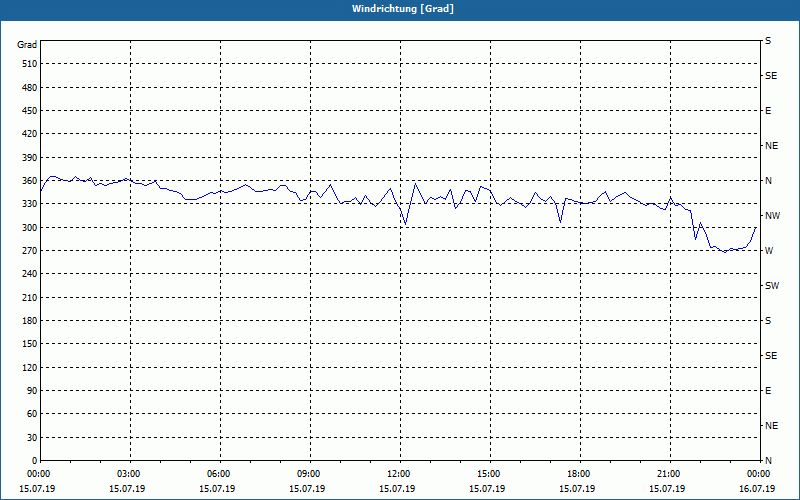Select the E compass label beside the 450 gridline
Screen dimensions: 800x500
tap(768, 111)
